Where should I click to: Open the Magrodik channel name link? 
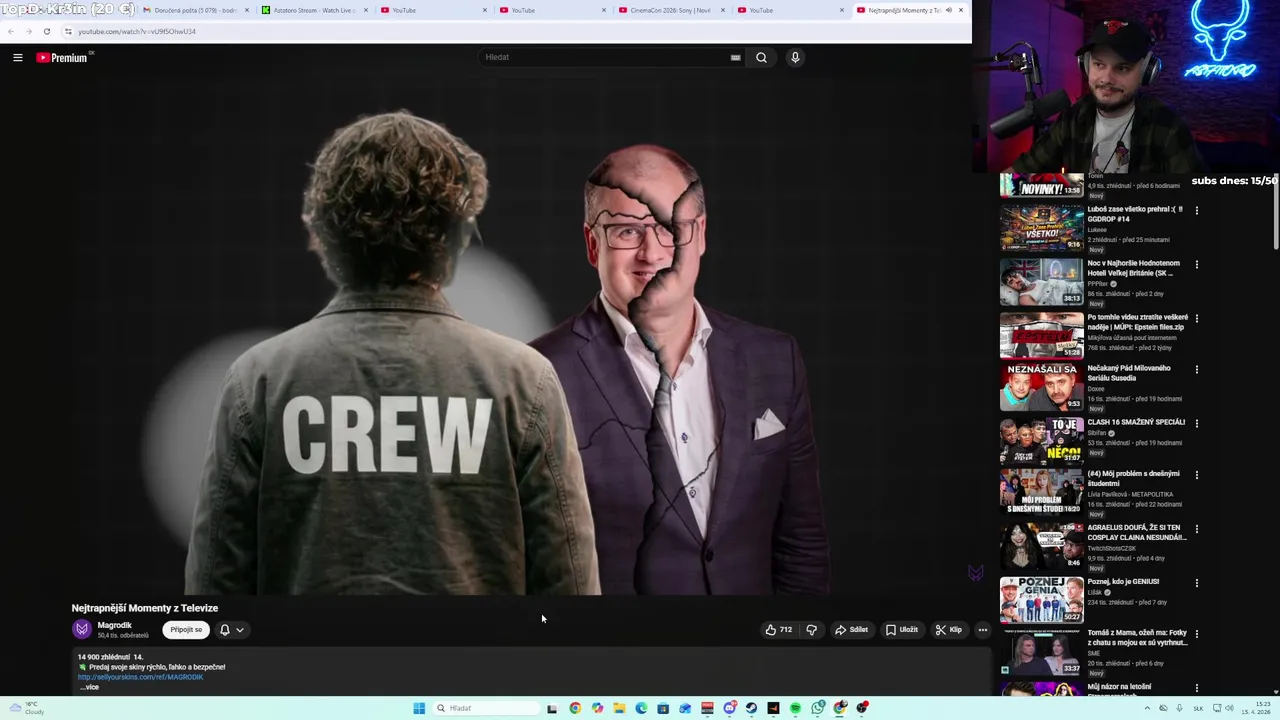(x=115, y=625)
